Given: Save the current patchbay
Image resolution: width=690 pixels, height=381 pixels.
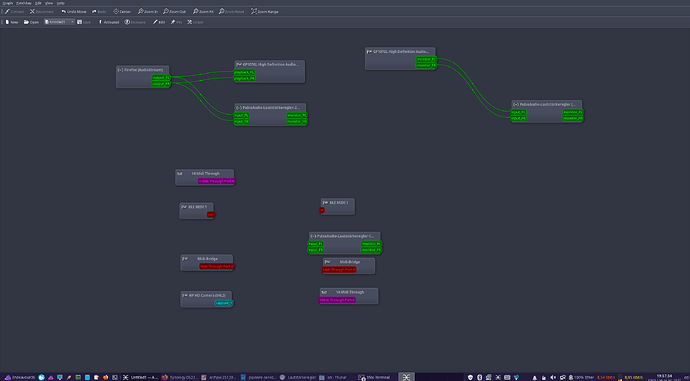Looking at the screenshot, I should point(84,22).
